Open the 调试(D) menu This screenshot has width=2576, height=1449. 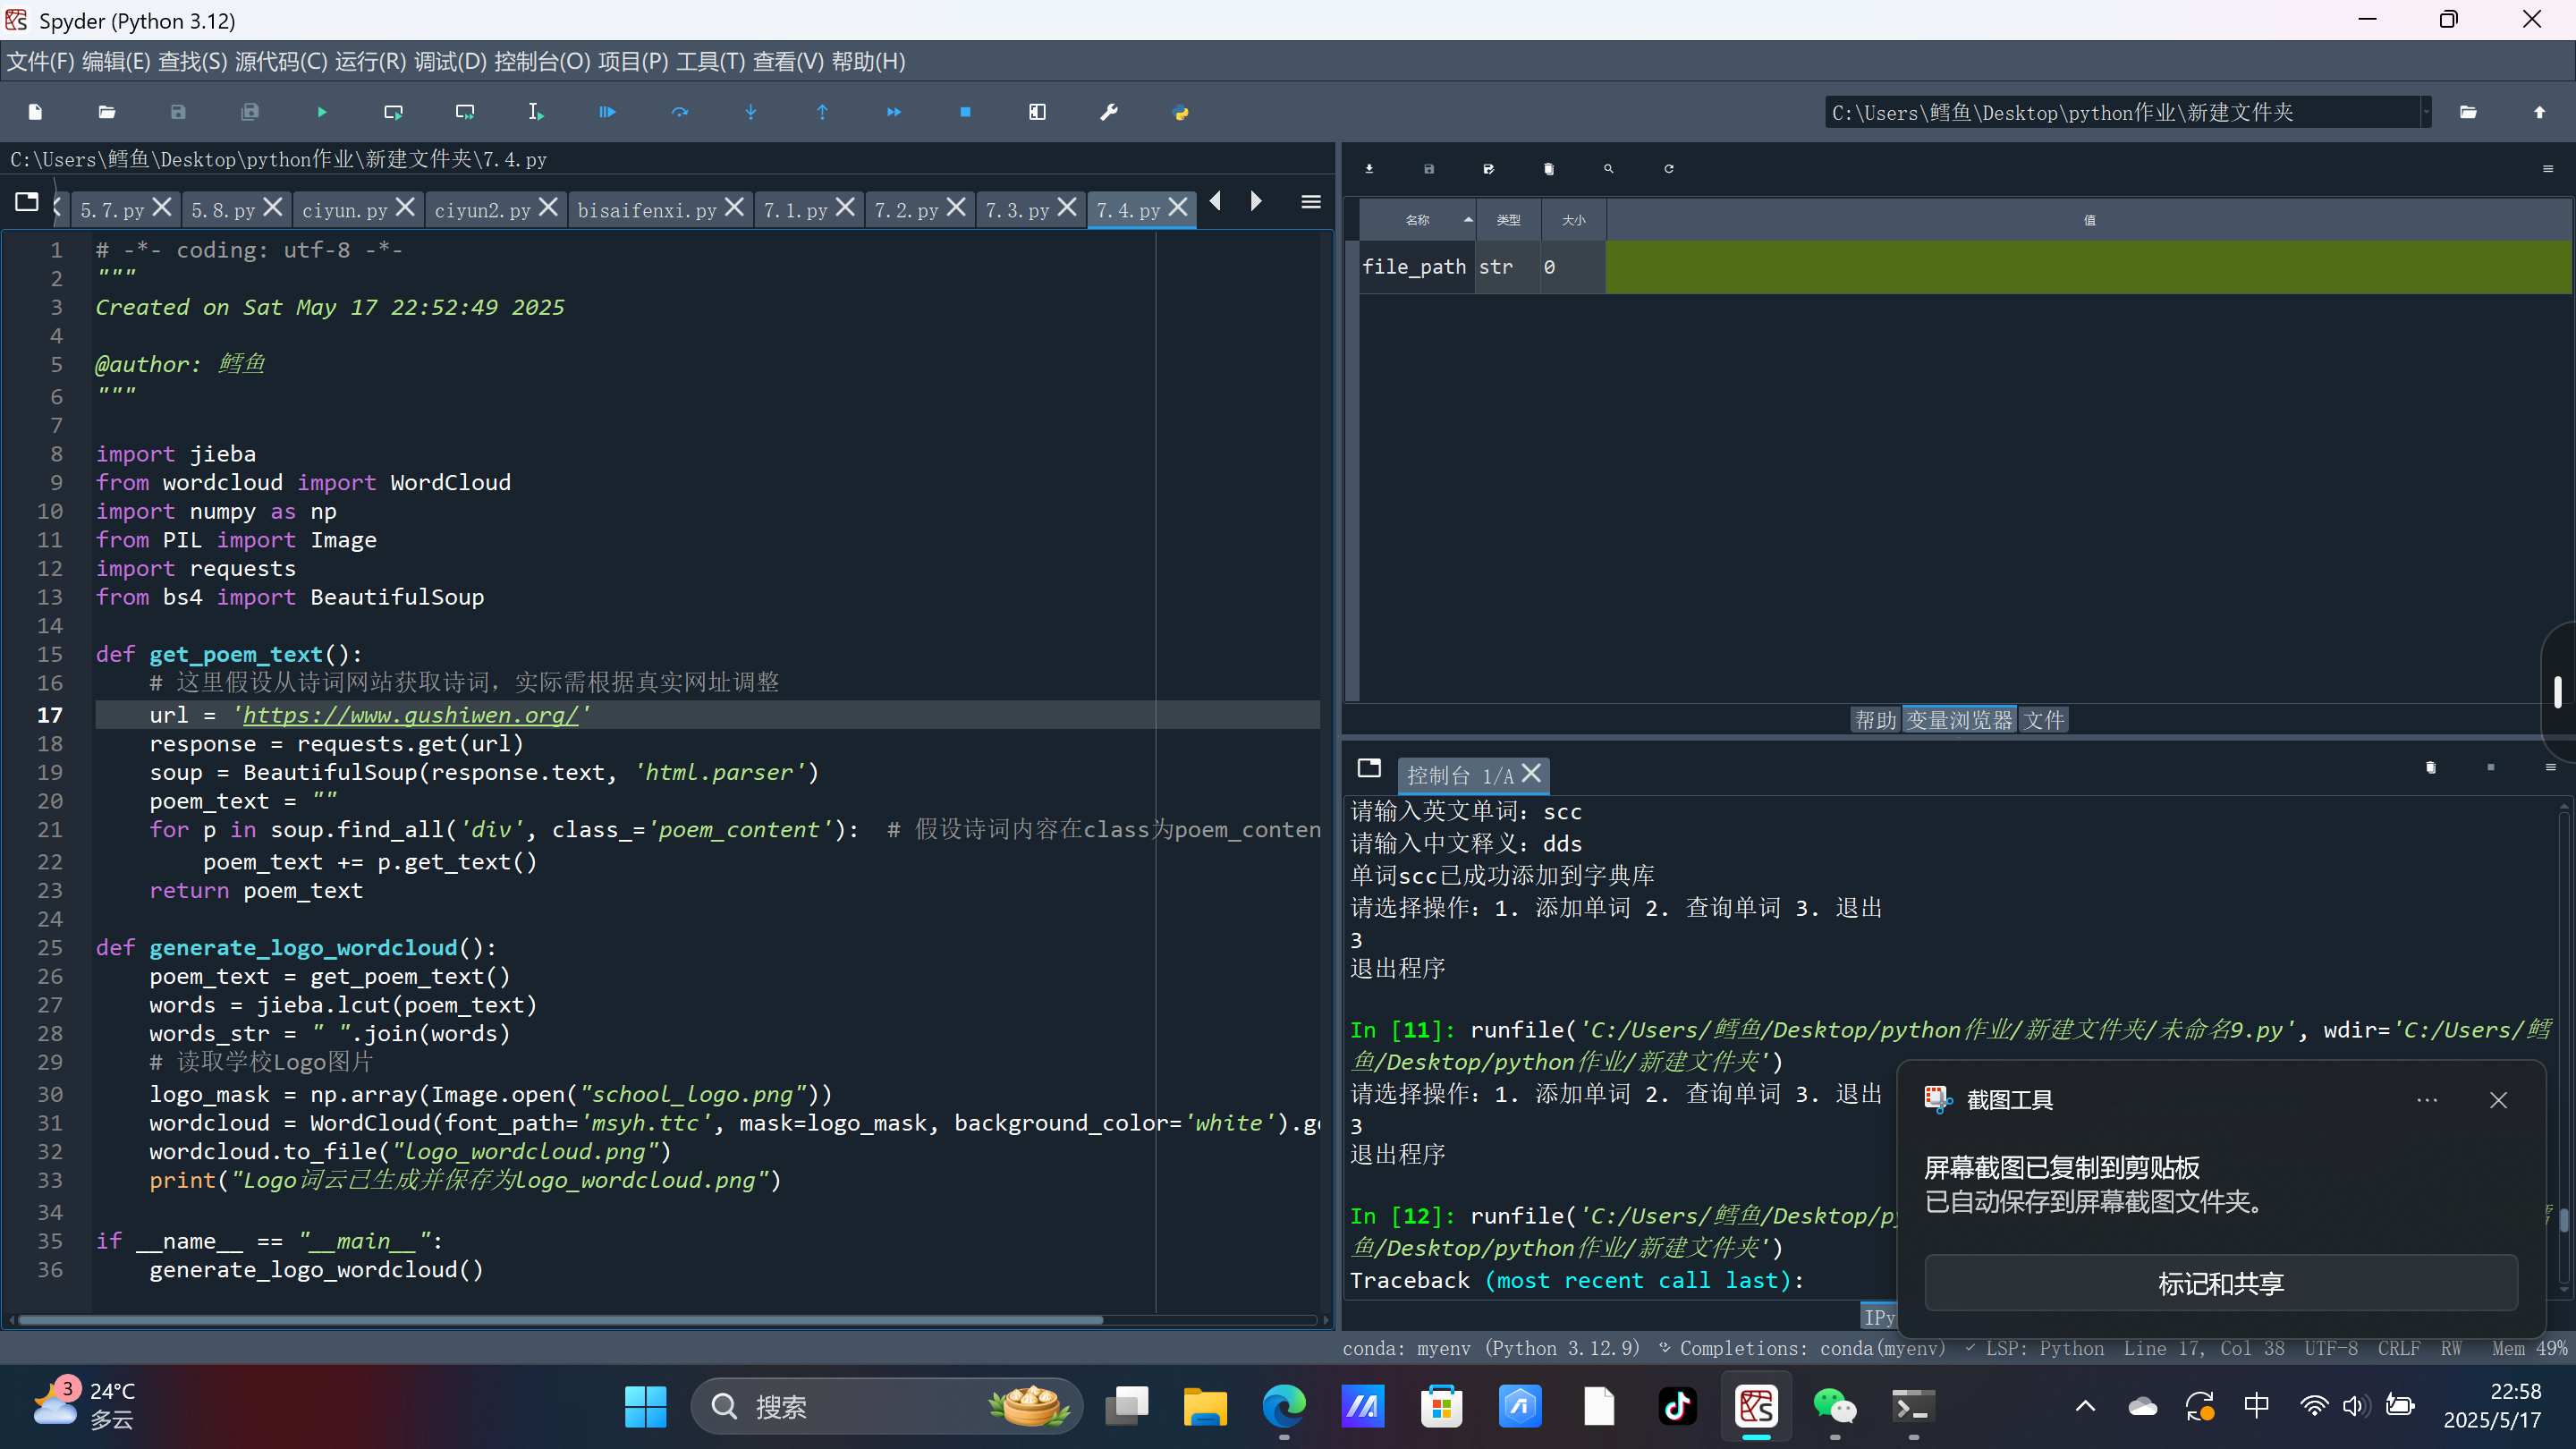click(450, 62)
